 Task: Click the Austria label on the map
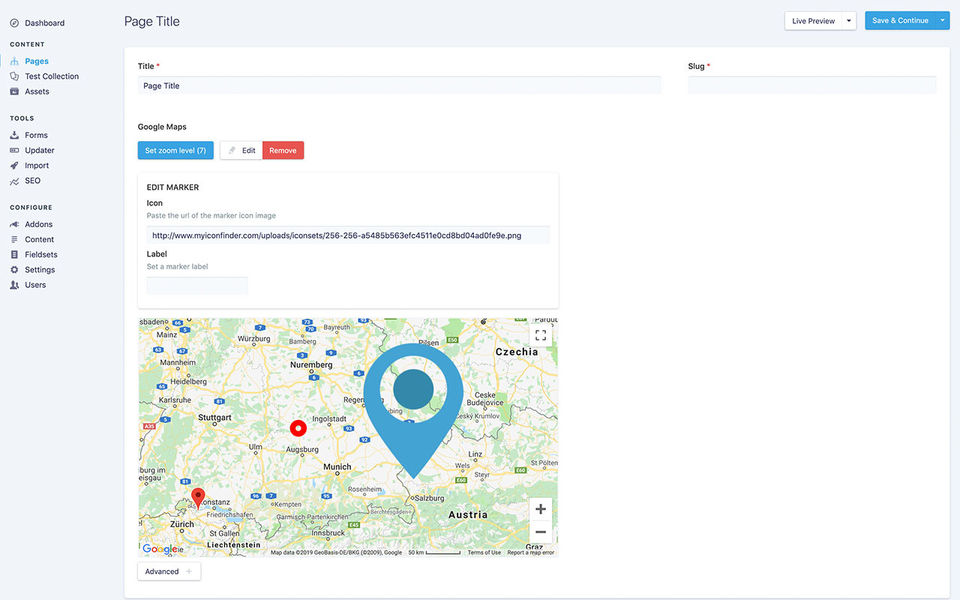(x=468, y=515)
